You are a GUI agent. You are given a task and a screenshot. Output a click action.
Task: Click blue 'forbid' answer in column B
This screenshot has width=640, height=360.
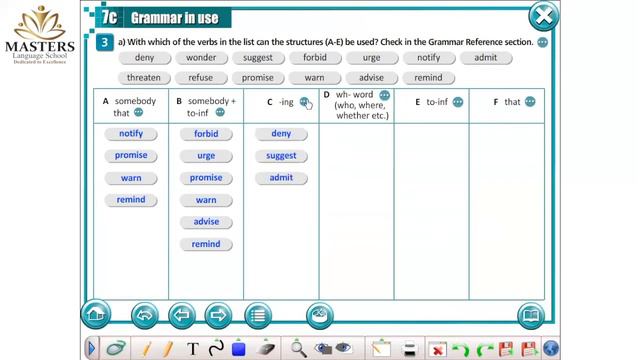[x=206, y=134]
